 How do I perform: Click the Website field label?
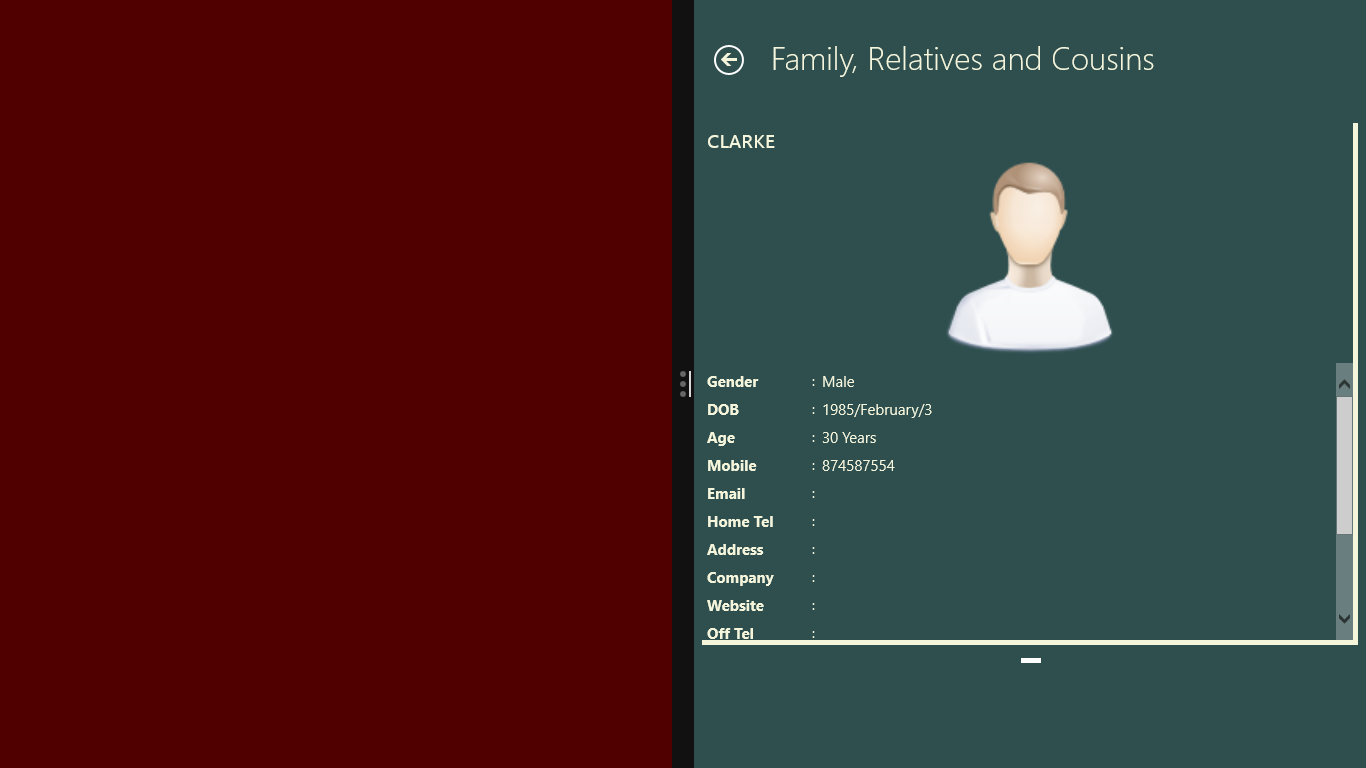coord(735,606)
